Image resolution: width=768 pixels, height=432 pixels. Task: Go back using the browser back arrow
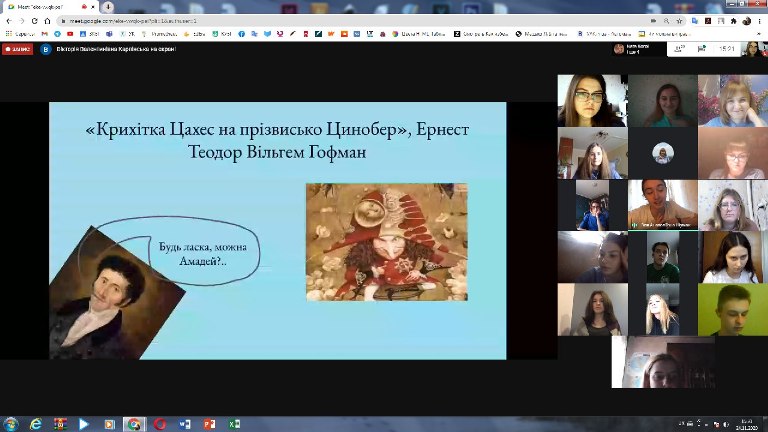pyautogui.click(x=9, y=21)
